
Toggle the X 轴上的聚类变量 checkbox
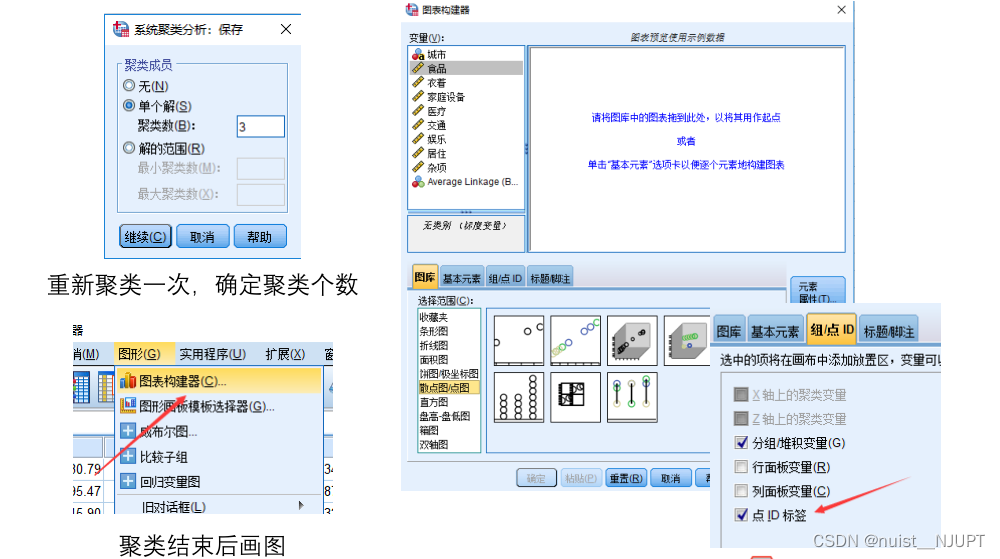(741, 395)
